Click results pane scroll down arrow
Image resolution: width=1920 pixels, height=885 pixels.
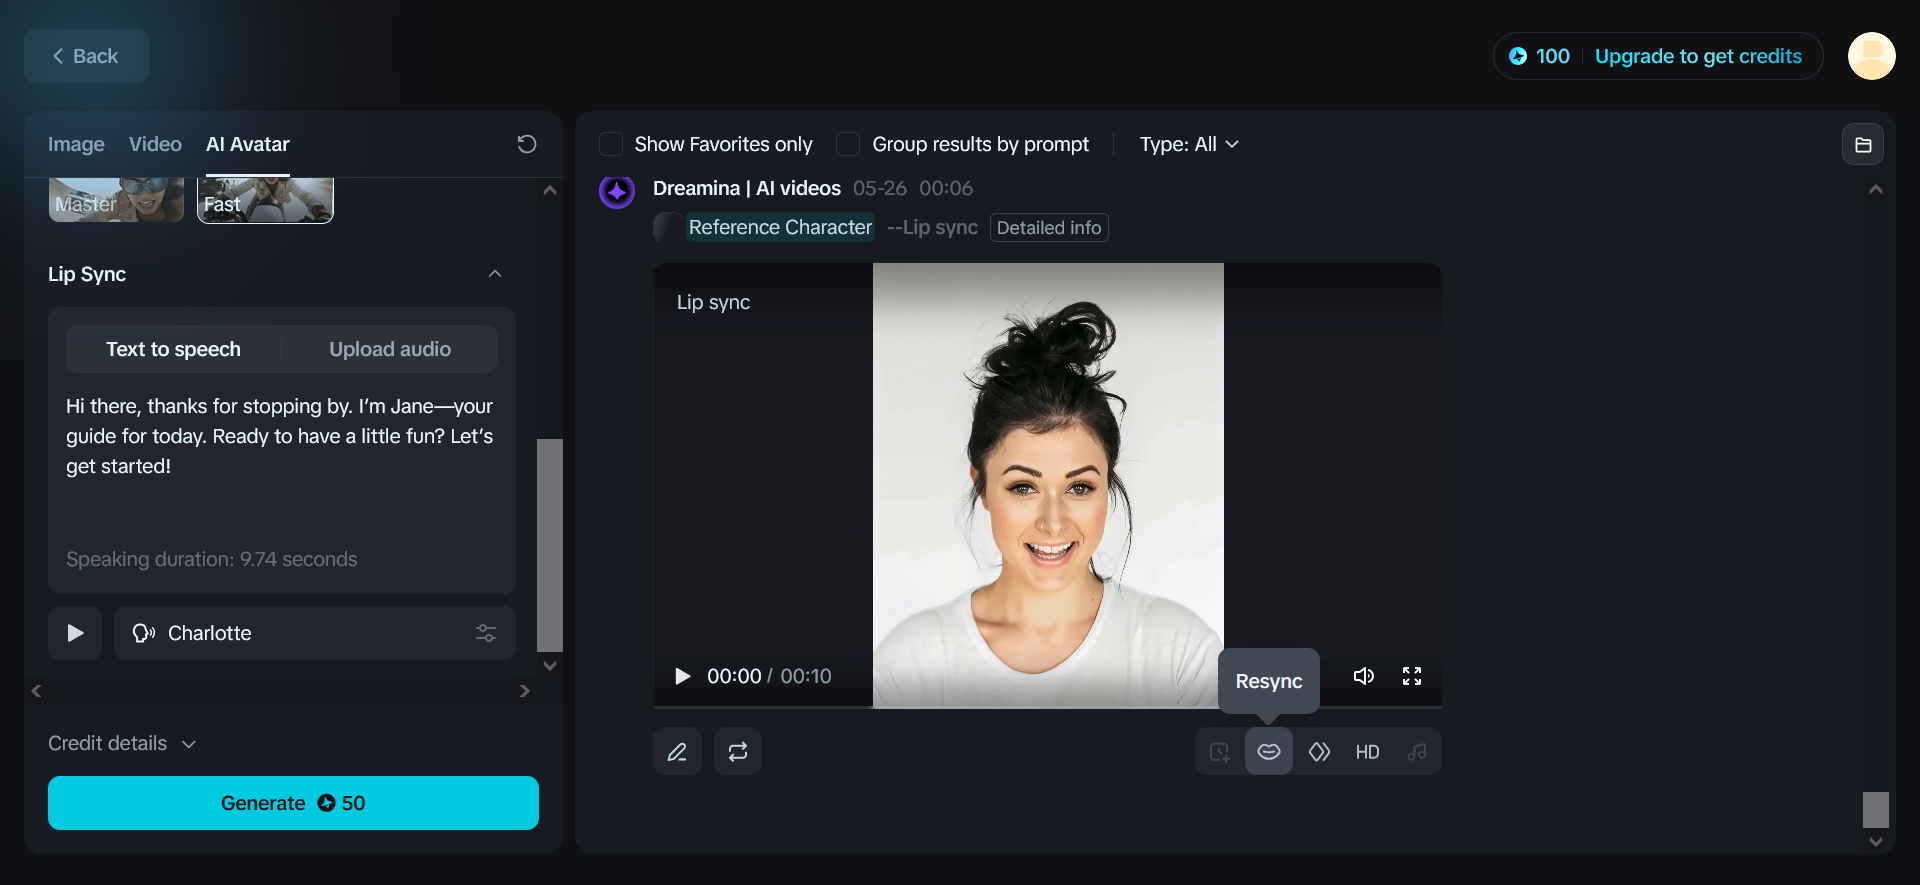[x=1876, y=842]
